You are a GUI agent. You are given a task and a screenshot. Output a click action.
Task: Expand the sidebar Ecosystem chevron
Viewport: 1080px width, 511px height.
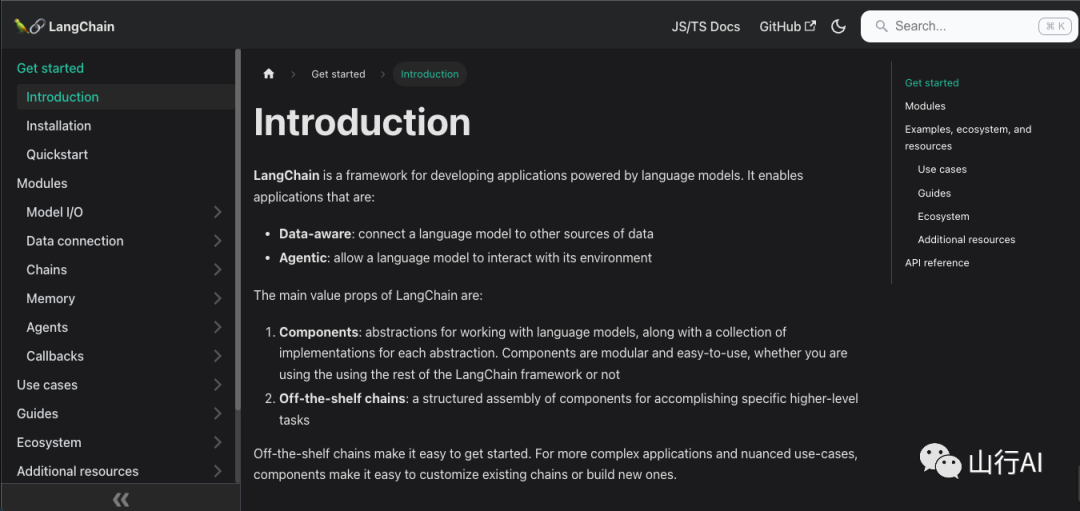pos(217,443)
